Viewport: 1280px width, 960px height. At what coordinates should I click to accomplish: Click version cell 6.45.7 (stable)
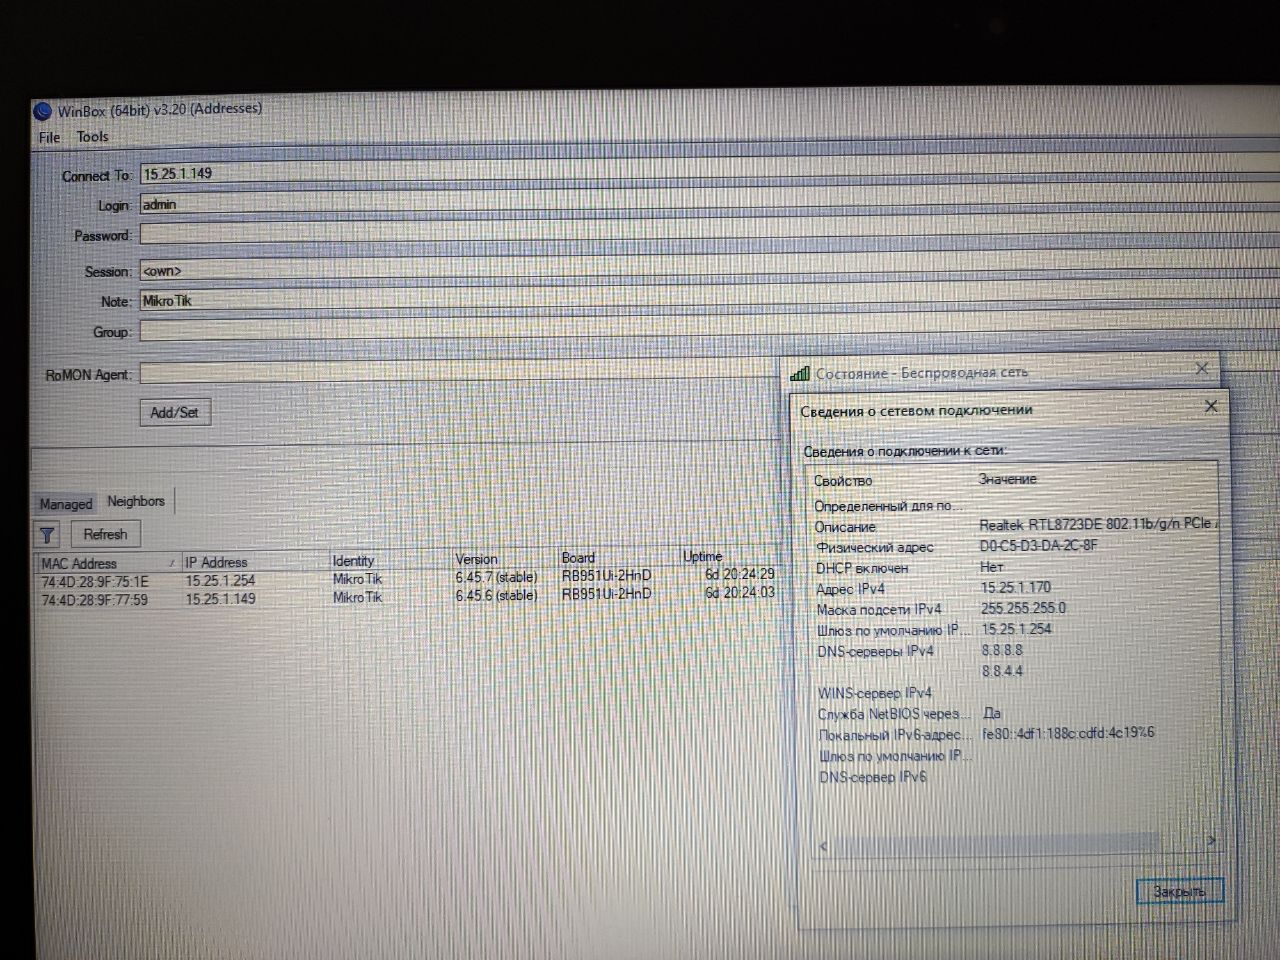[x=496, y=577]
